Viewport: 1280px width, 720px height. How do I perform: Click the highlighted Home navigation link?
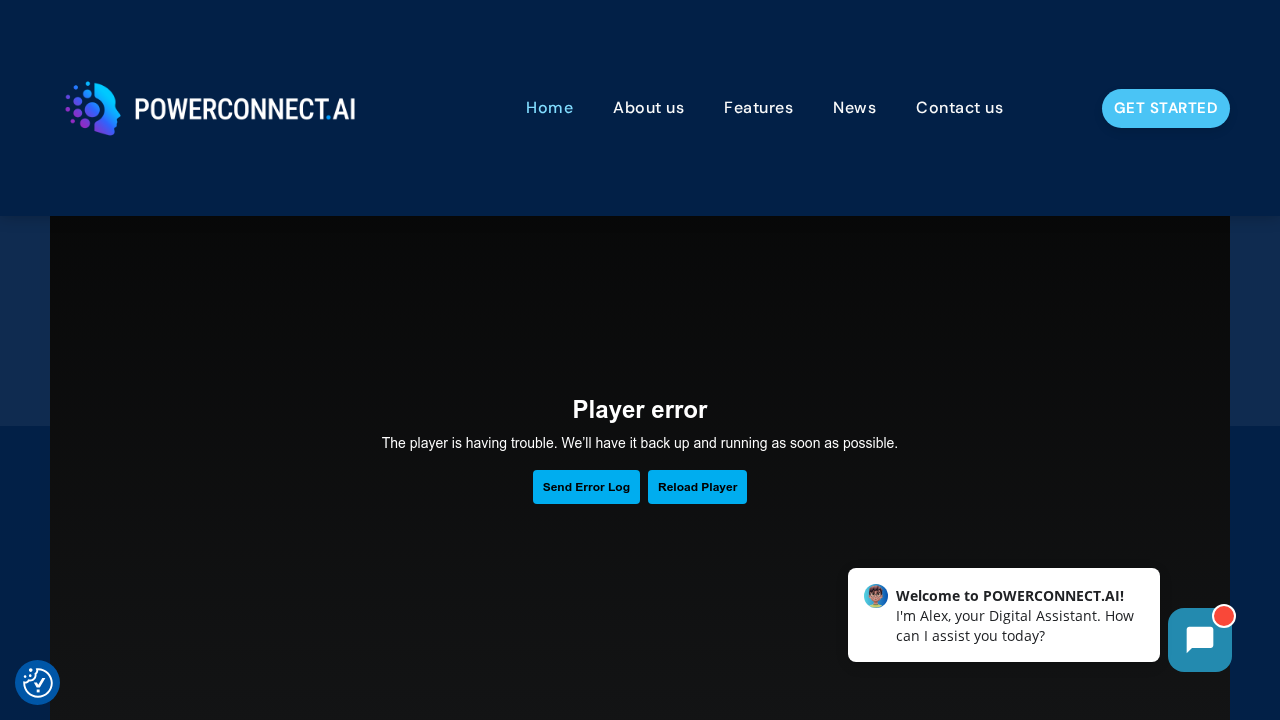click(549, 107)
